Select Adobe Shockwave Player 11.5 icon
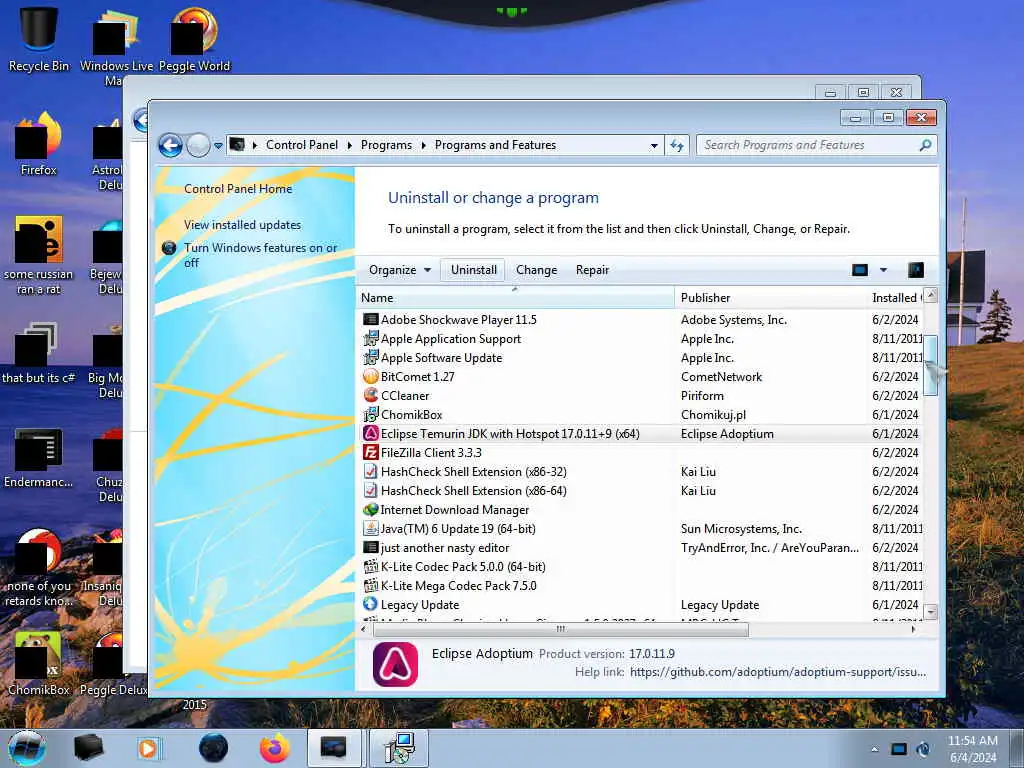 (371, 319)
